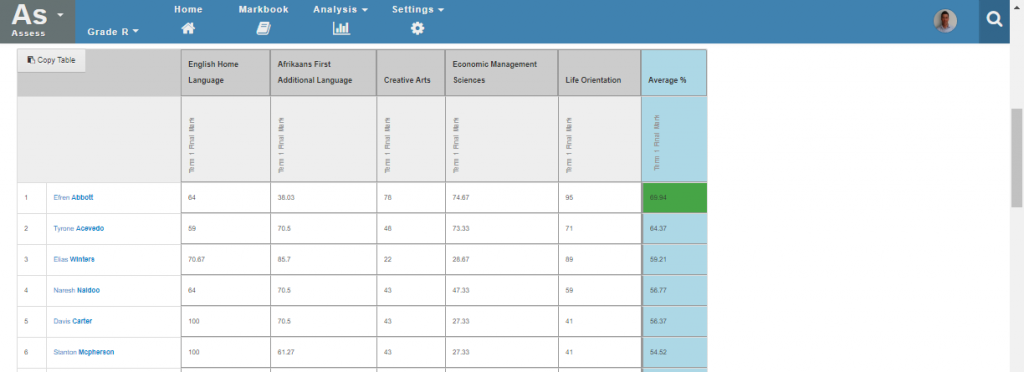The image size is (1024, 372).
Task: Click the Copy Table button
Action: click(51, 60)
